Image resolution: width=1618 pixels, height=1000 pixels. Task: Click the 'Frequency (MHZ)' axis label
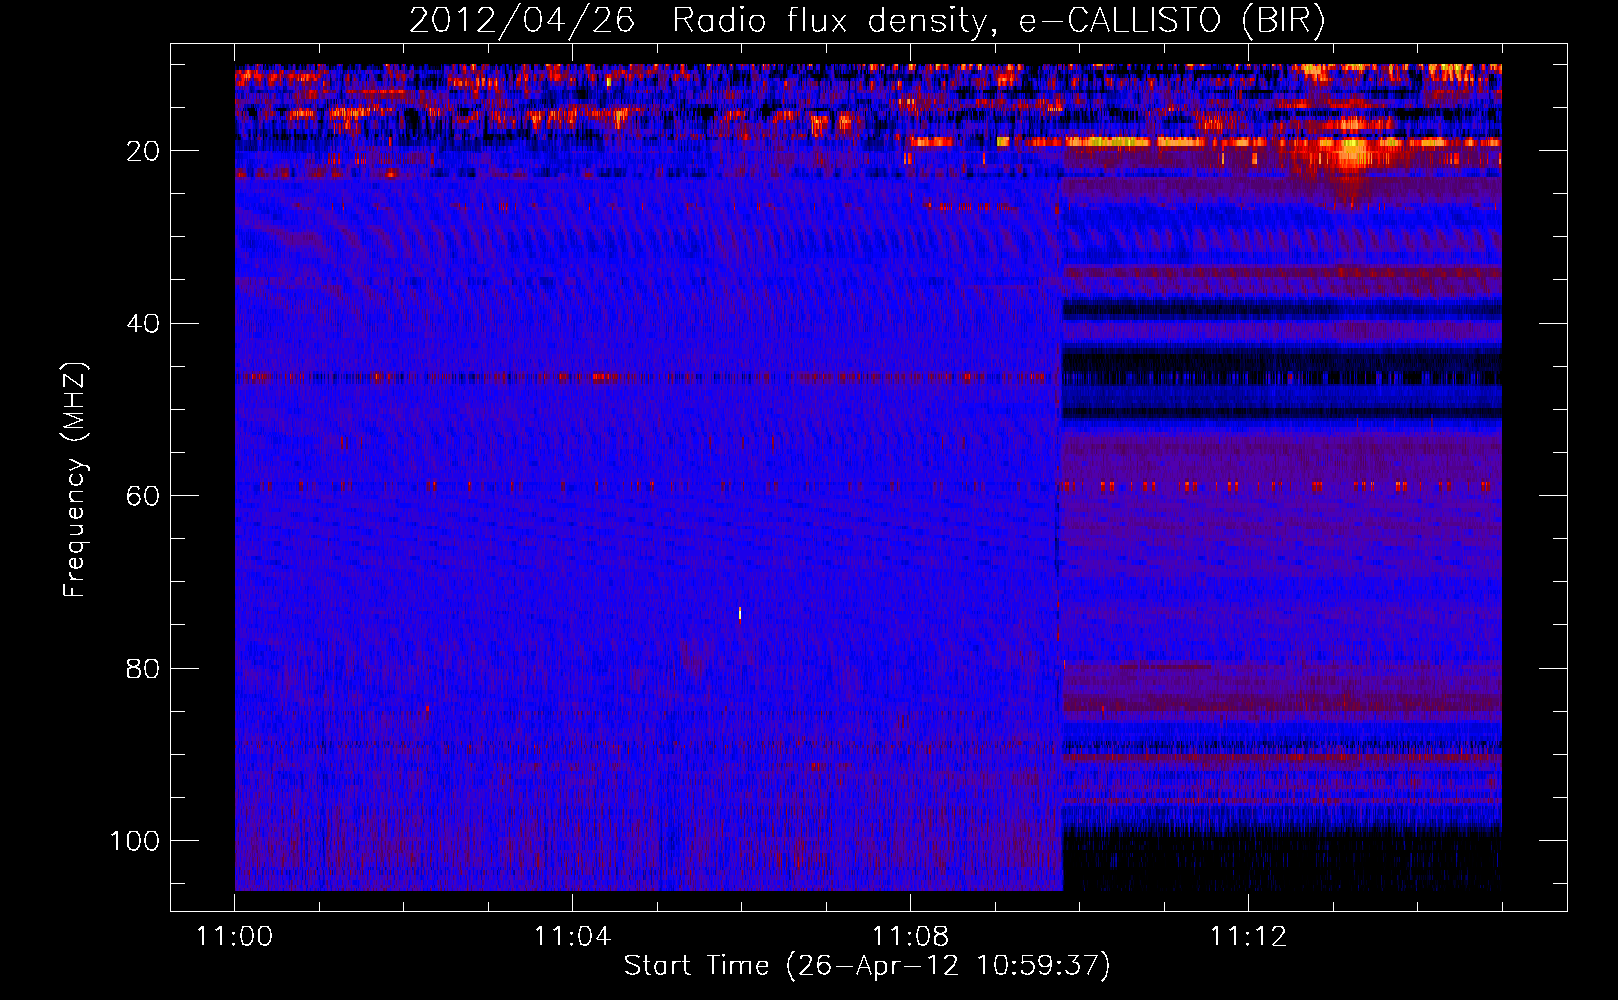(x=75, y=479)
